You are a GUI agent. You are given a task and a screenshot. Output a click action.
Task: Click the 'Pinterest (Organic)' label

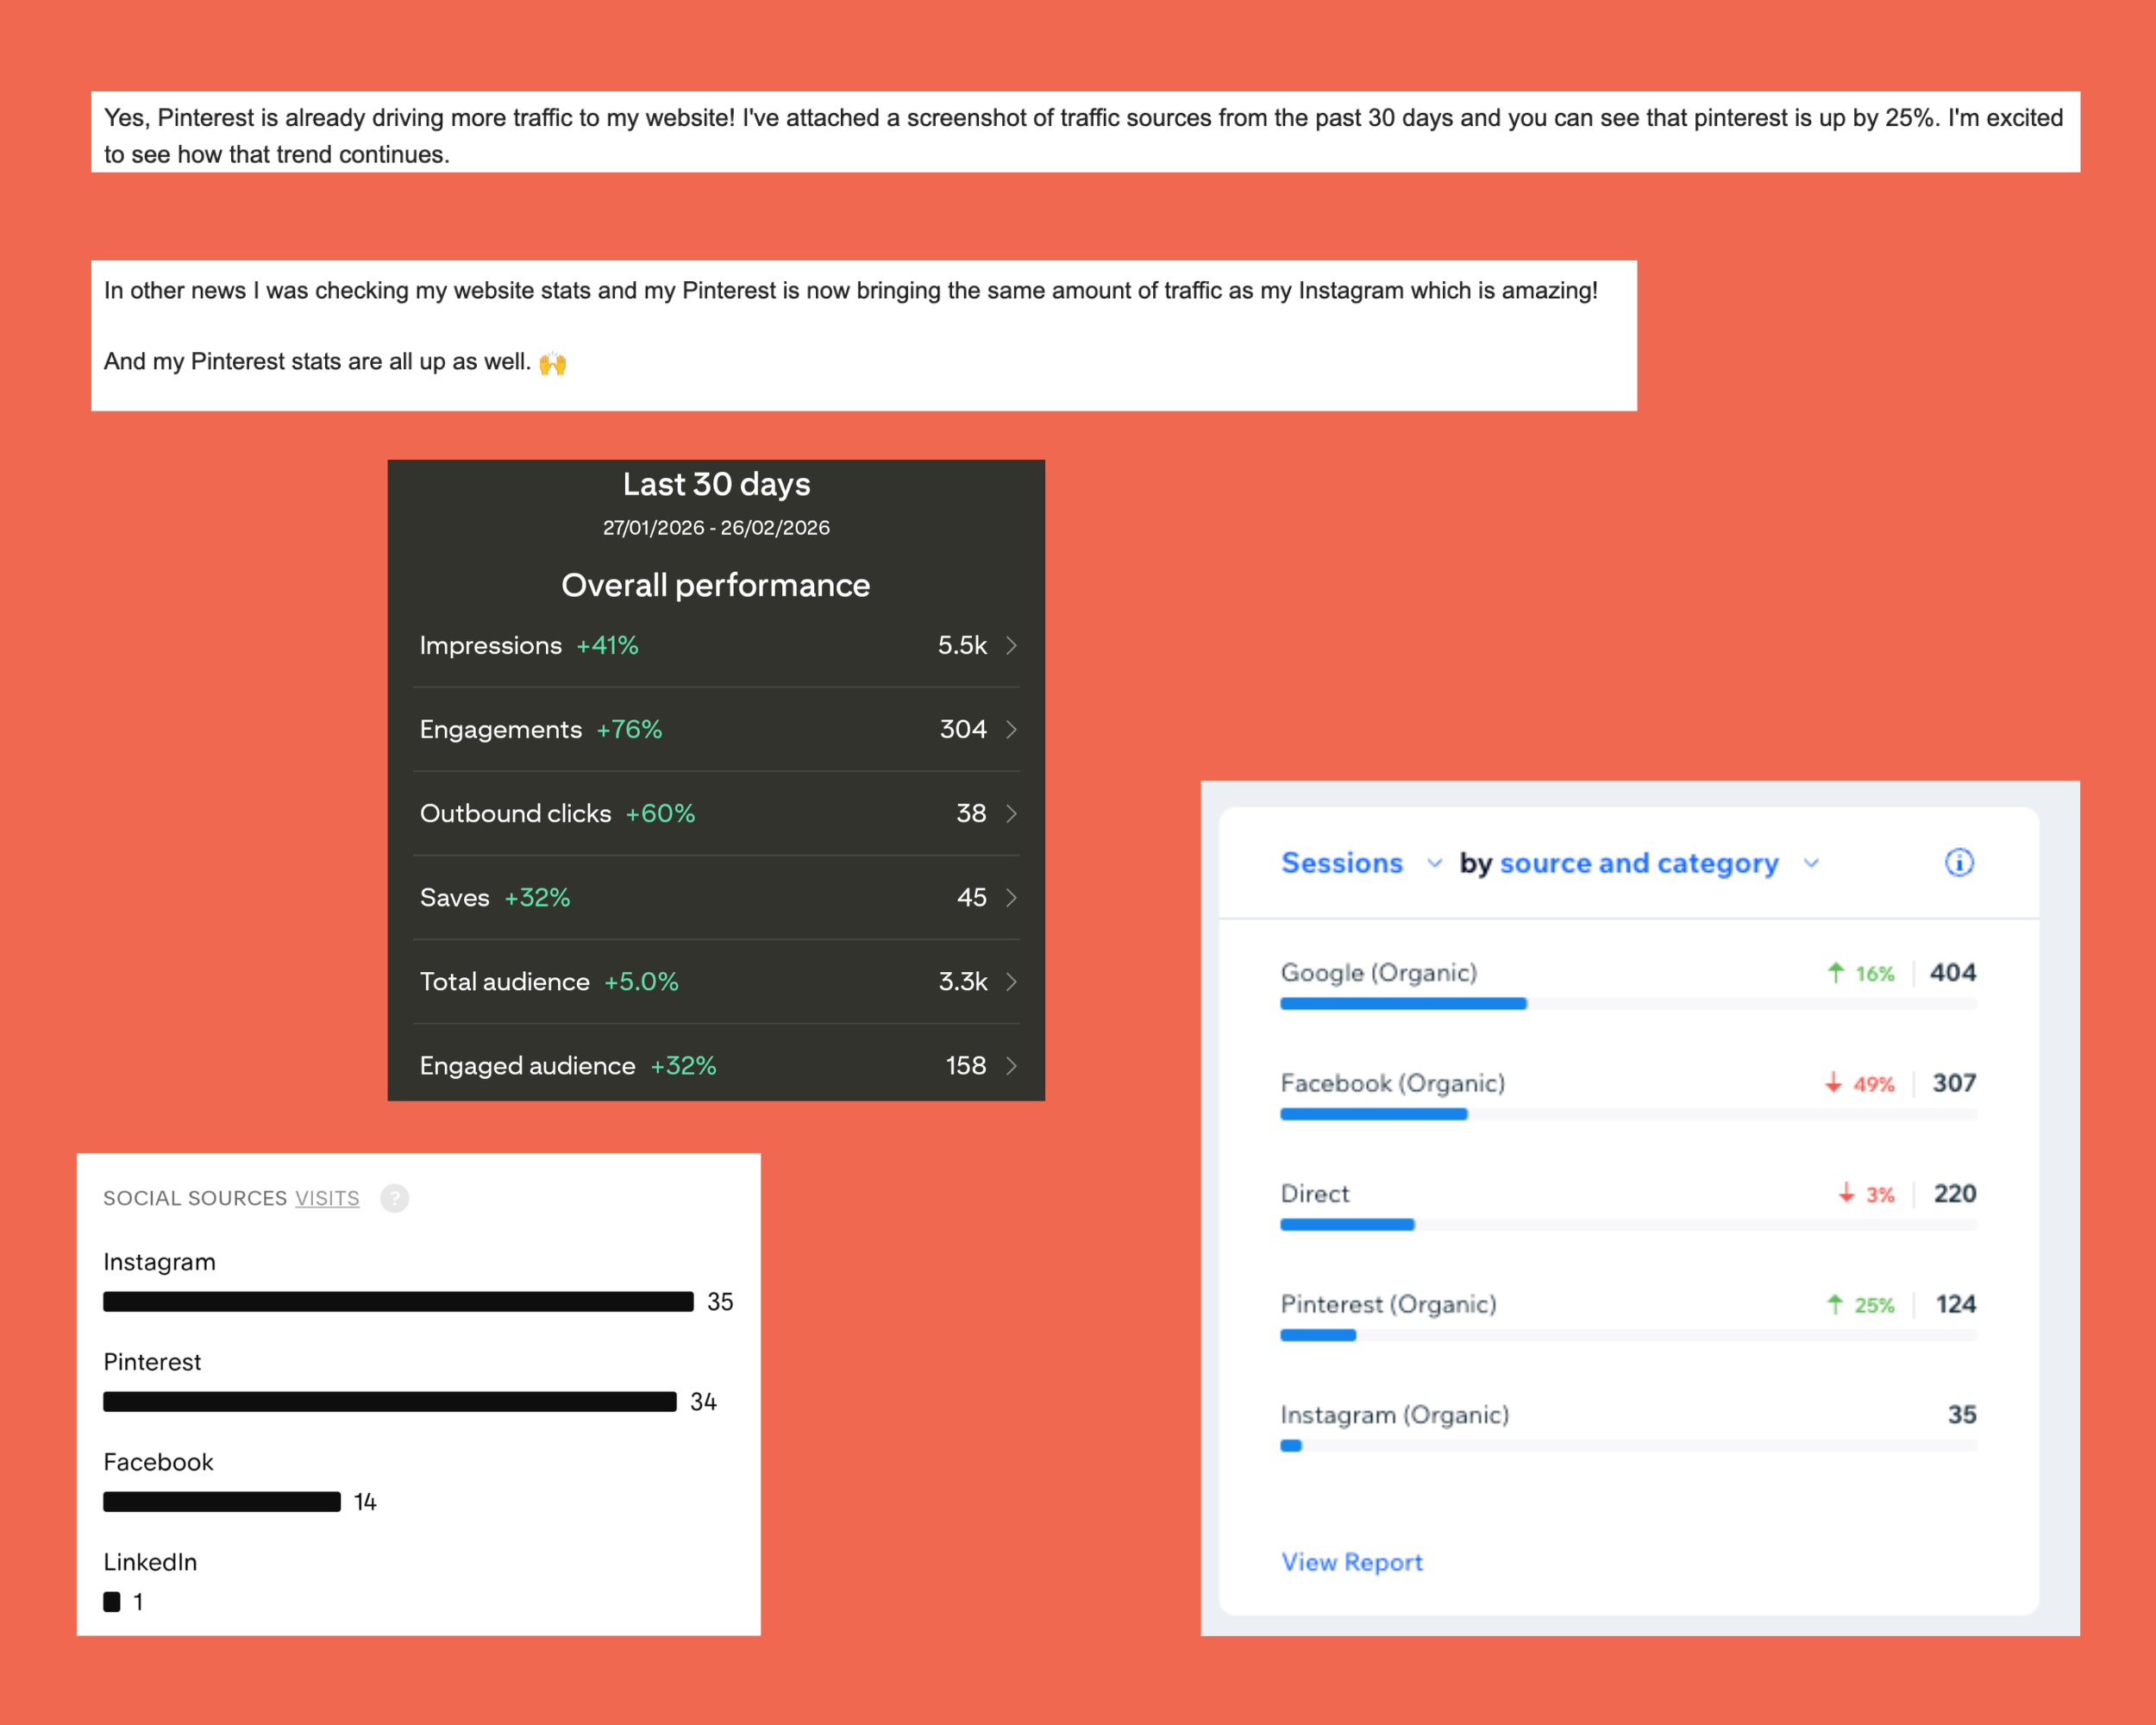click(x=1389, y=1304)
